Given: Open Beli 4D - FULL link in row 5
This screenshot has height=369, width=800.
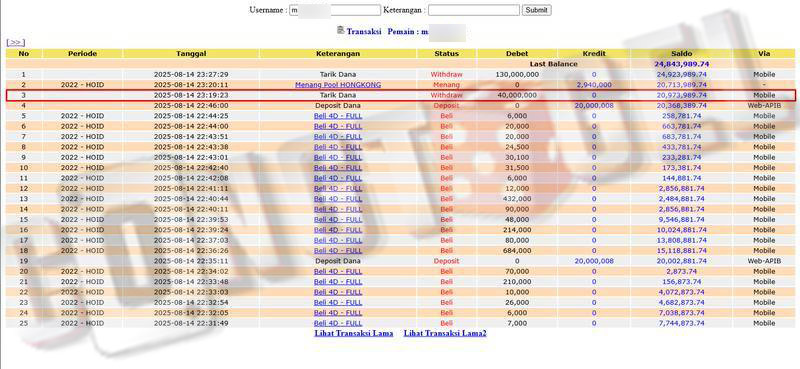Looking at the screenshot, I should (338, 116).
